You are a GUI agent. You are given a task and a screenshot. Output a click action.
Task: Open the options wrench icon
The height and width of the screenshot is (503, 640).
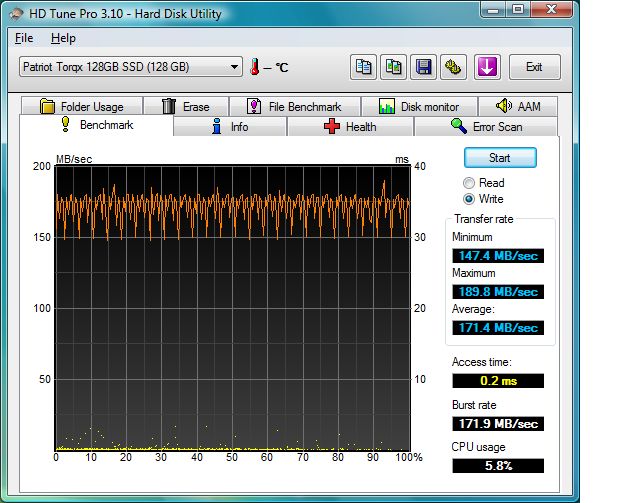pyautogui.click(x=454, y=67)
